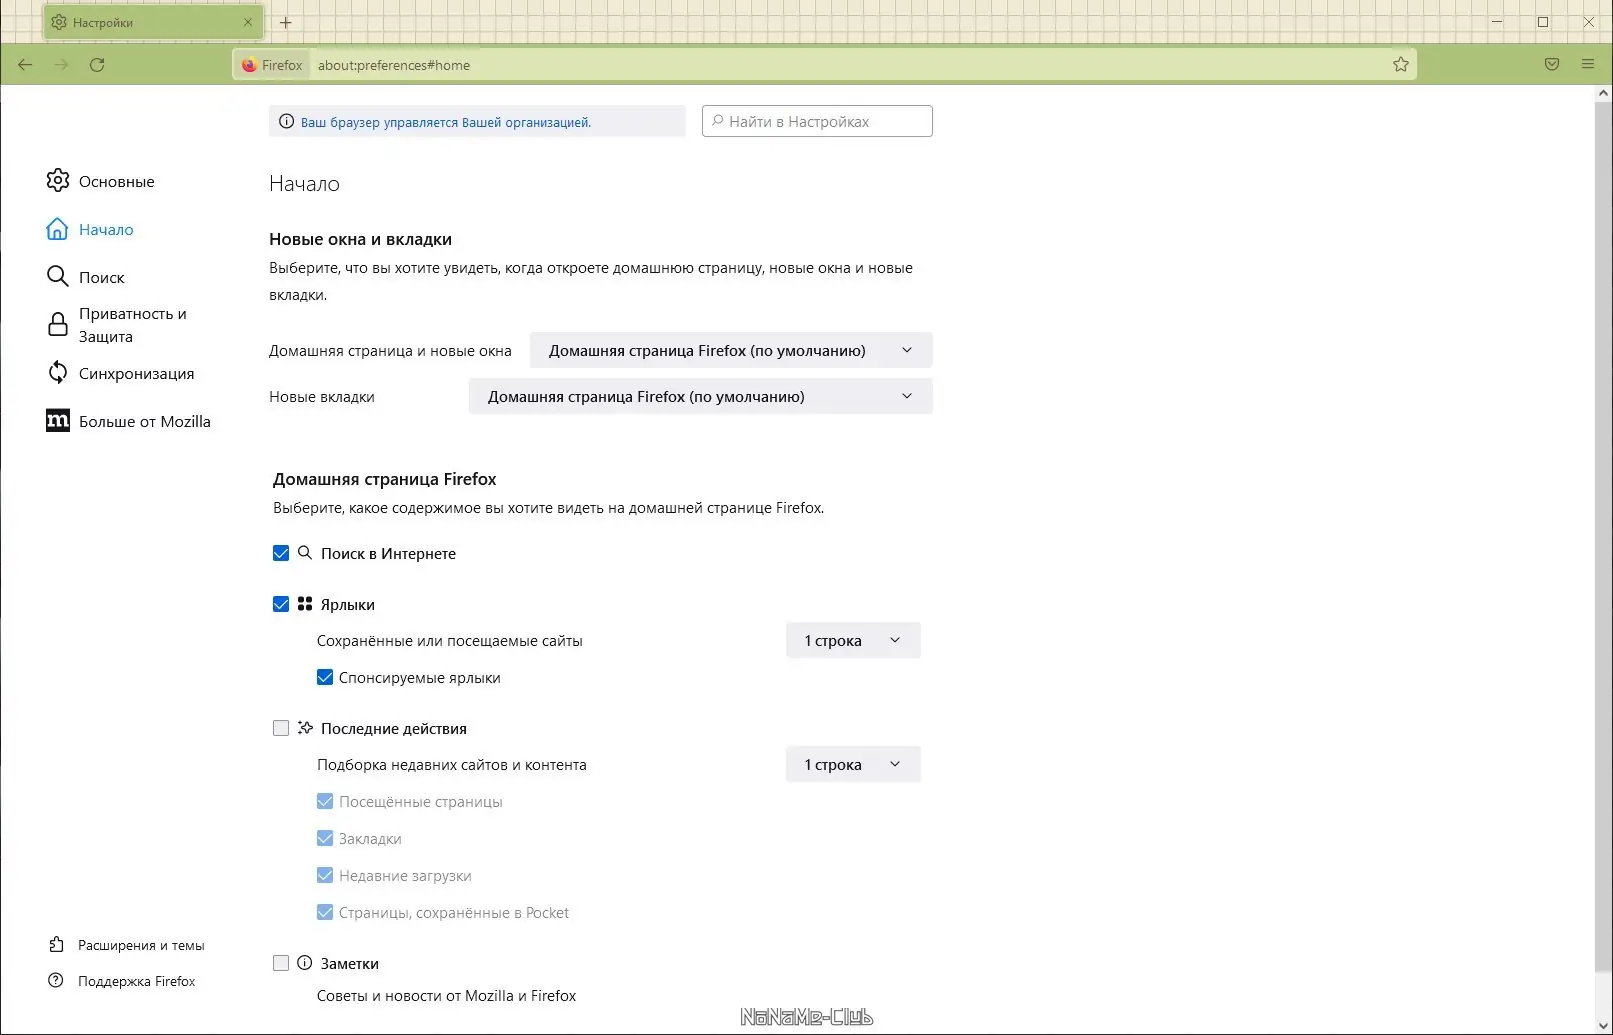Click the Mozilla logo icon in sidebar
The image size is (1613, 1035).
click(x=58, y=420)
